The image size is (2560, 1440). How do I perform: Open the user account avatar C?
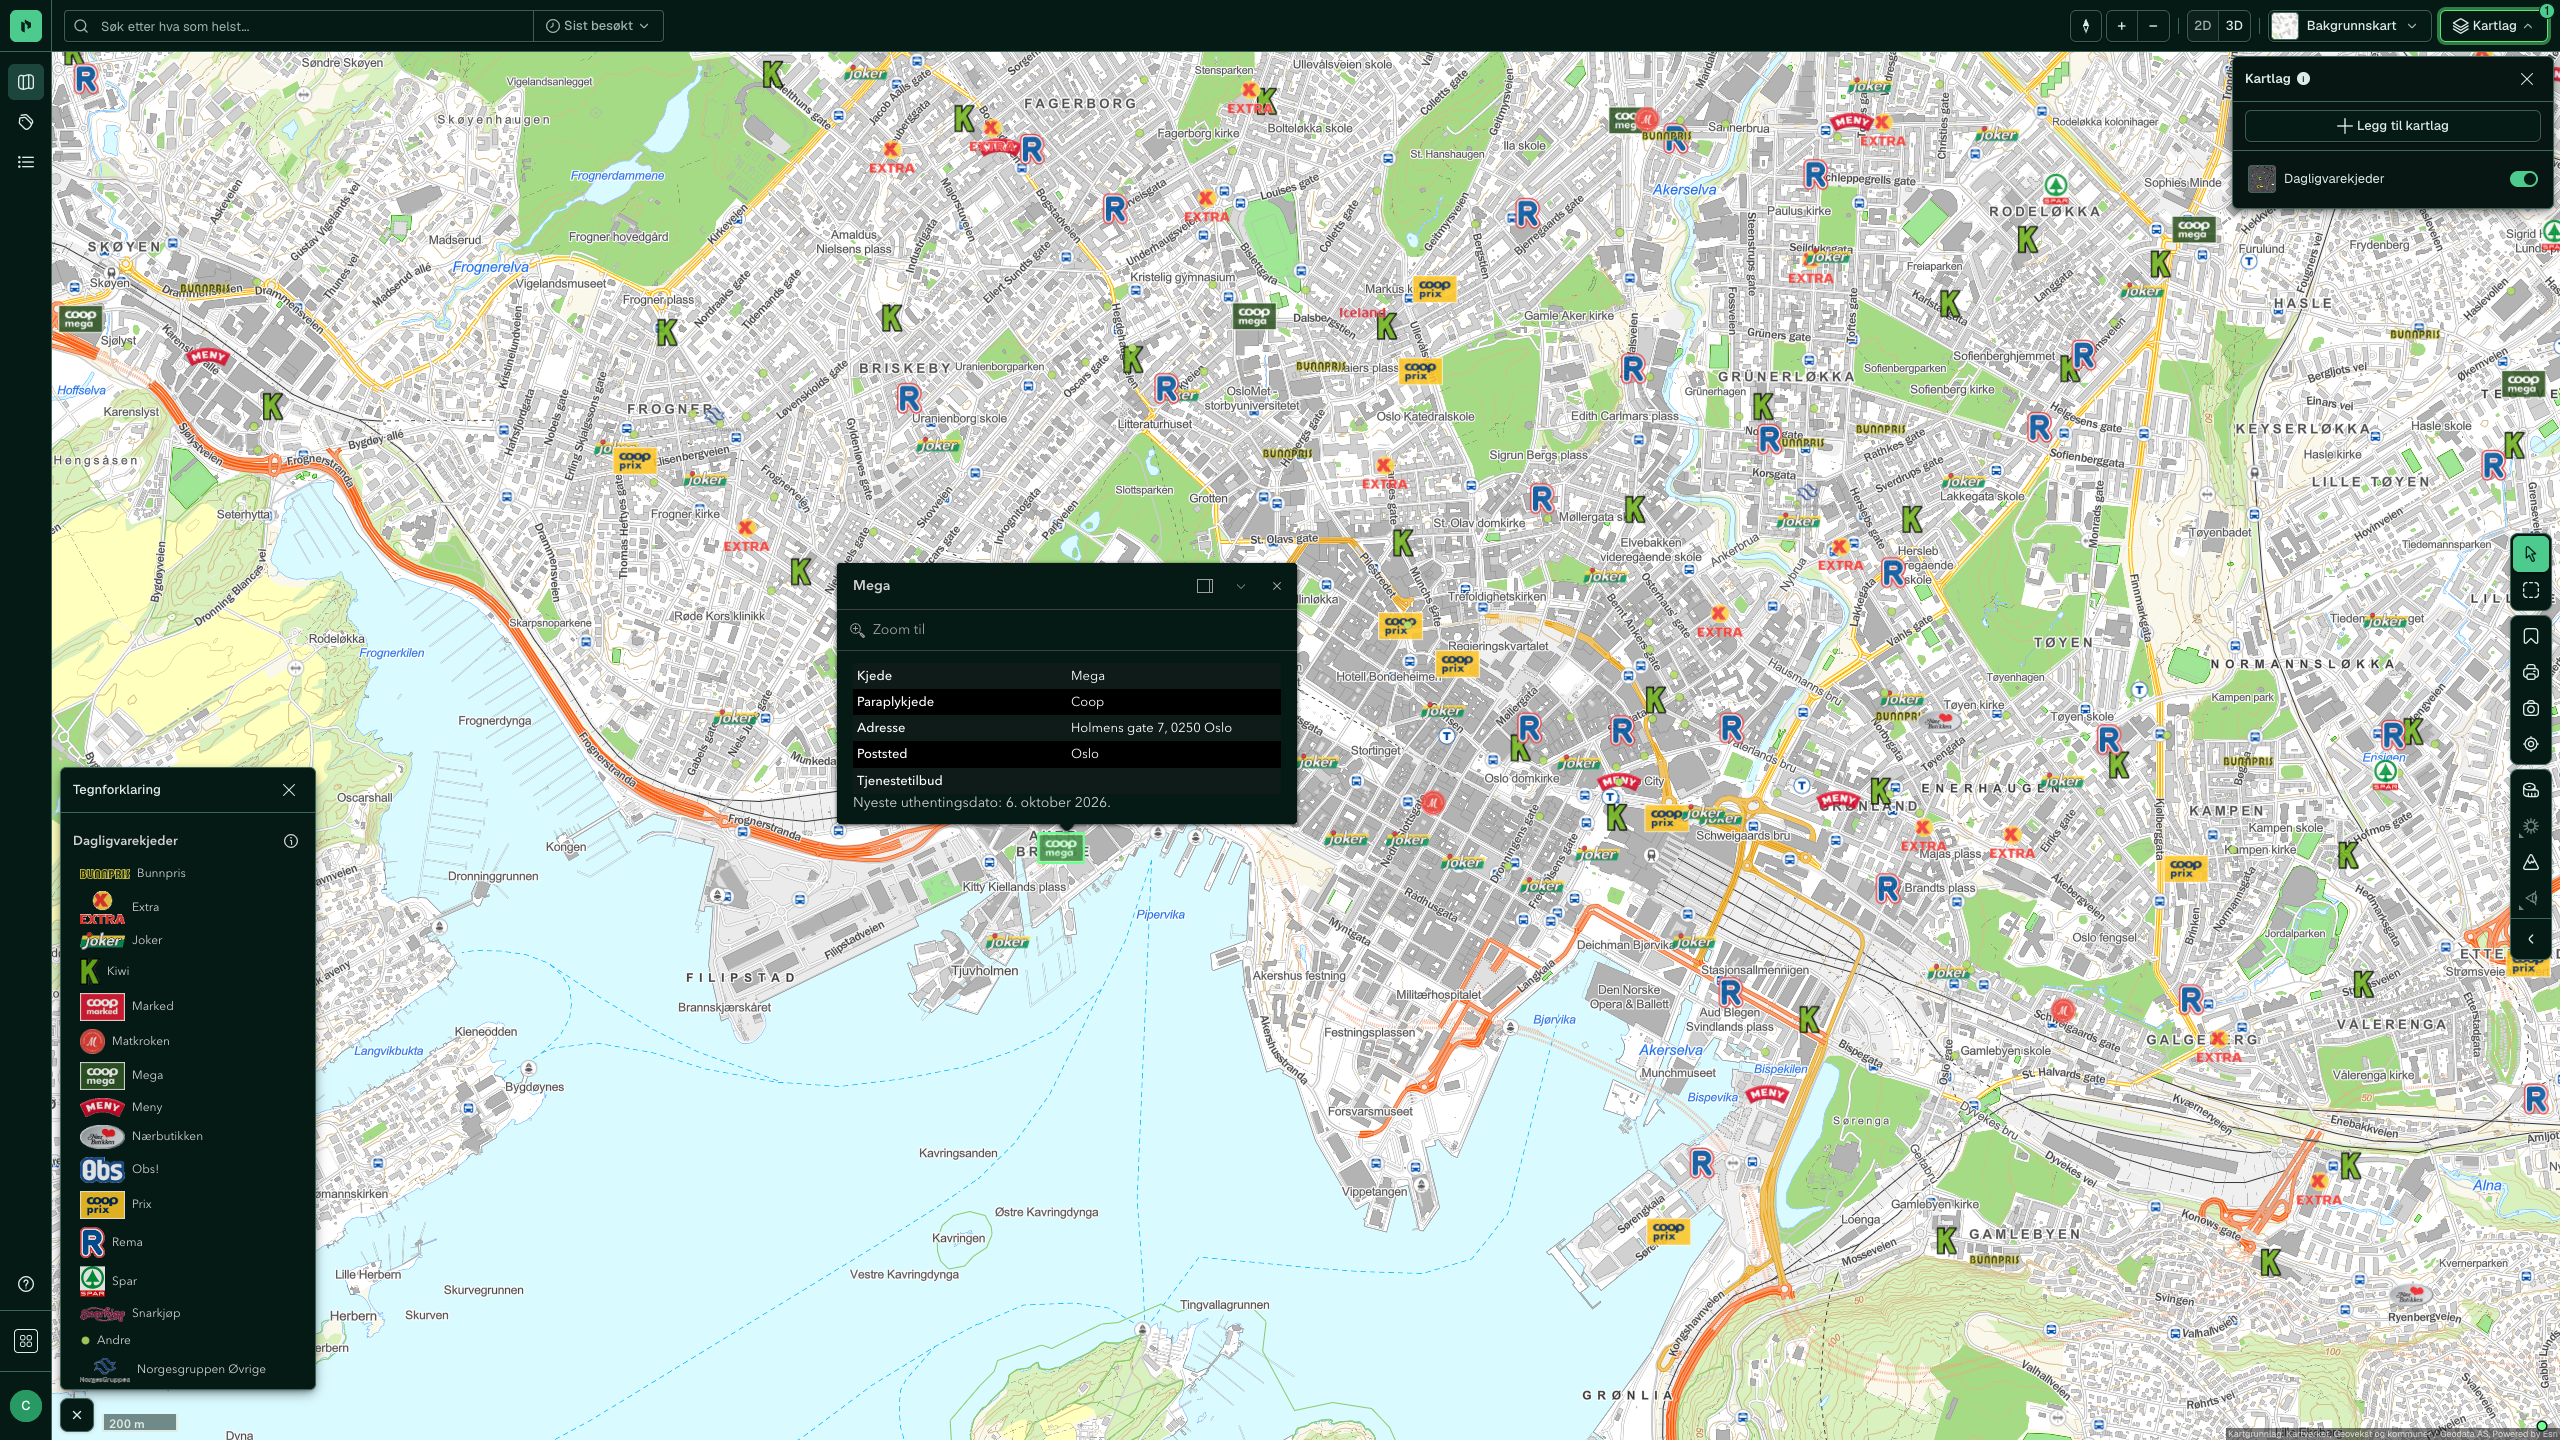point(26,1406)
